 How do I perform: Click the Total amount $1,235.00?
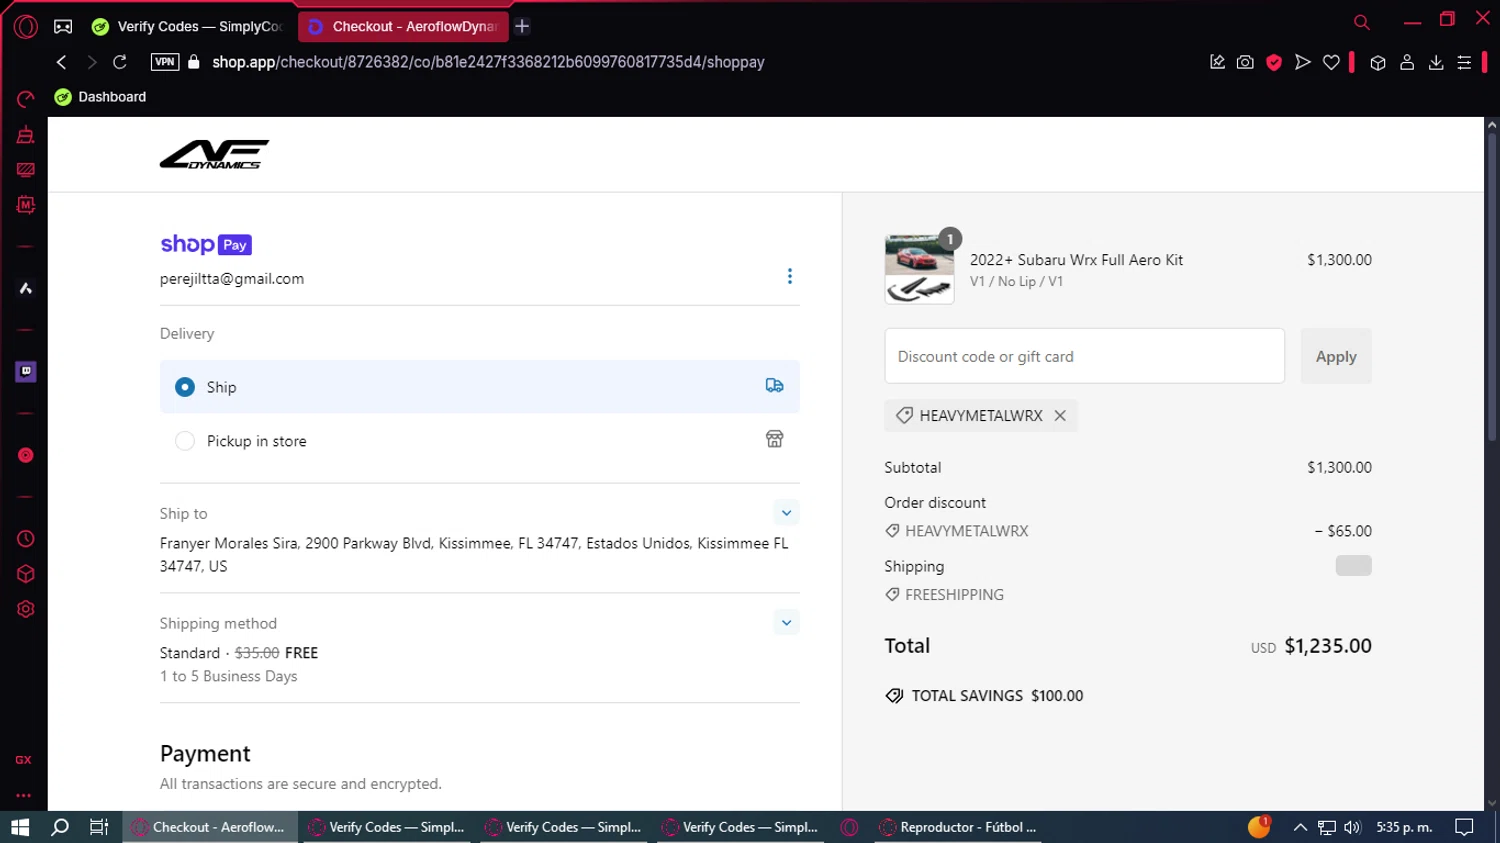point(1328,646)
